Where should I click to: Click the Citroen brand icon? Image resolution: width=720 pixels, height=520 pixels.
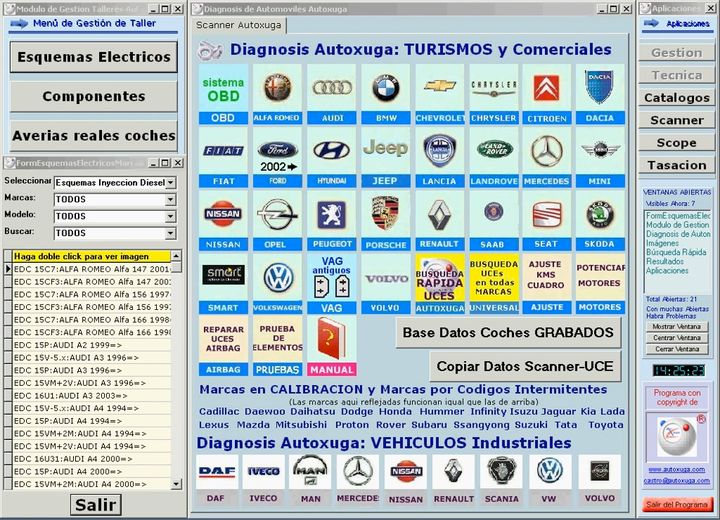(546, 88)
